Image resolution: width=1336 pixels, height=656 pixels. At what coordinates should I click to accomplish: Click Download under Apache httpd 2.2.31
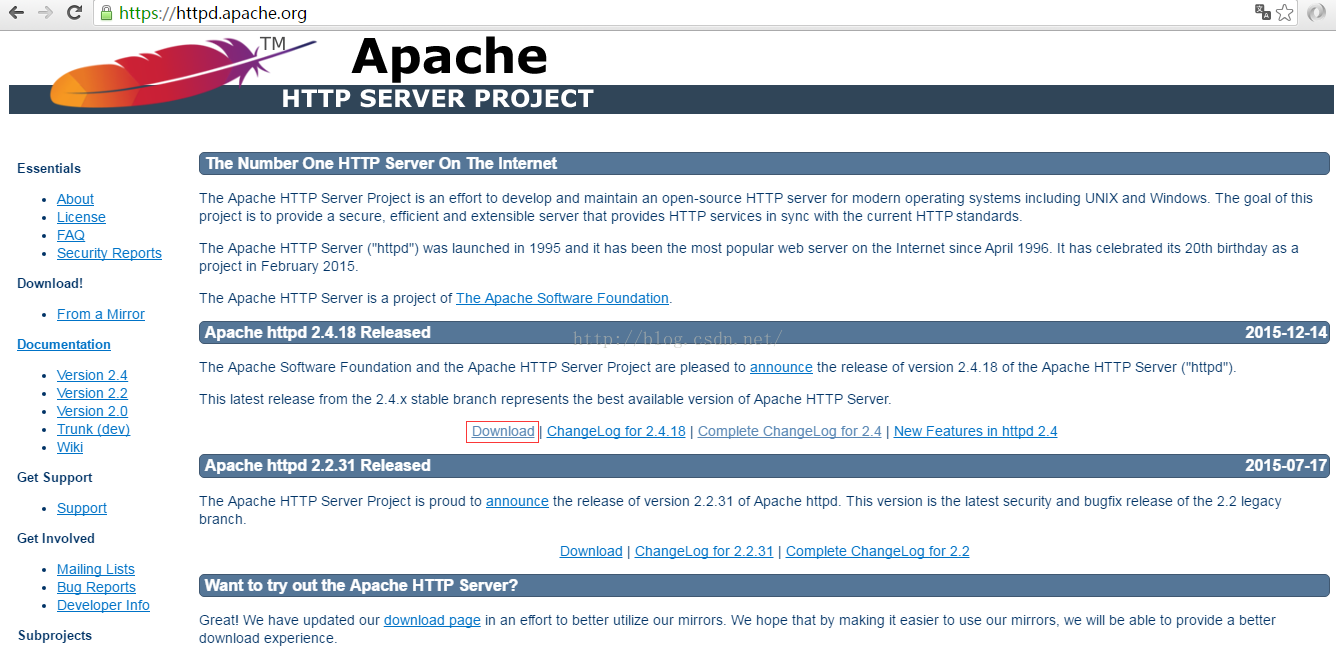click(x=591, y=551)
